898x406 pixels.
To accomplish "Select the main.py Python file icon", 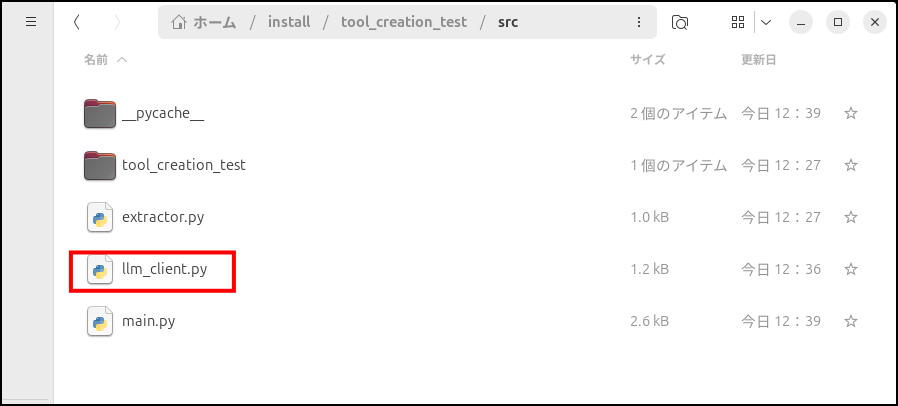I will [x=100, y=321].
